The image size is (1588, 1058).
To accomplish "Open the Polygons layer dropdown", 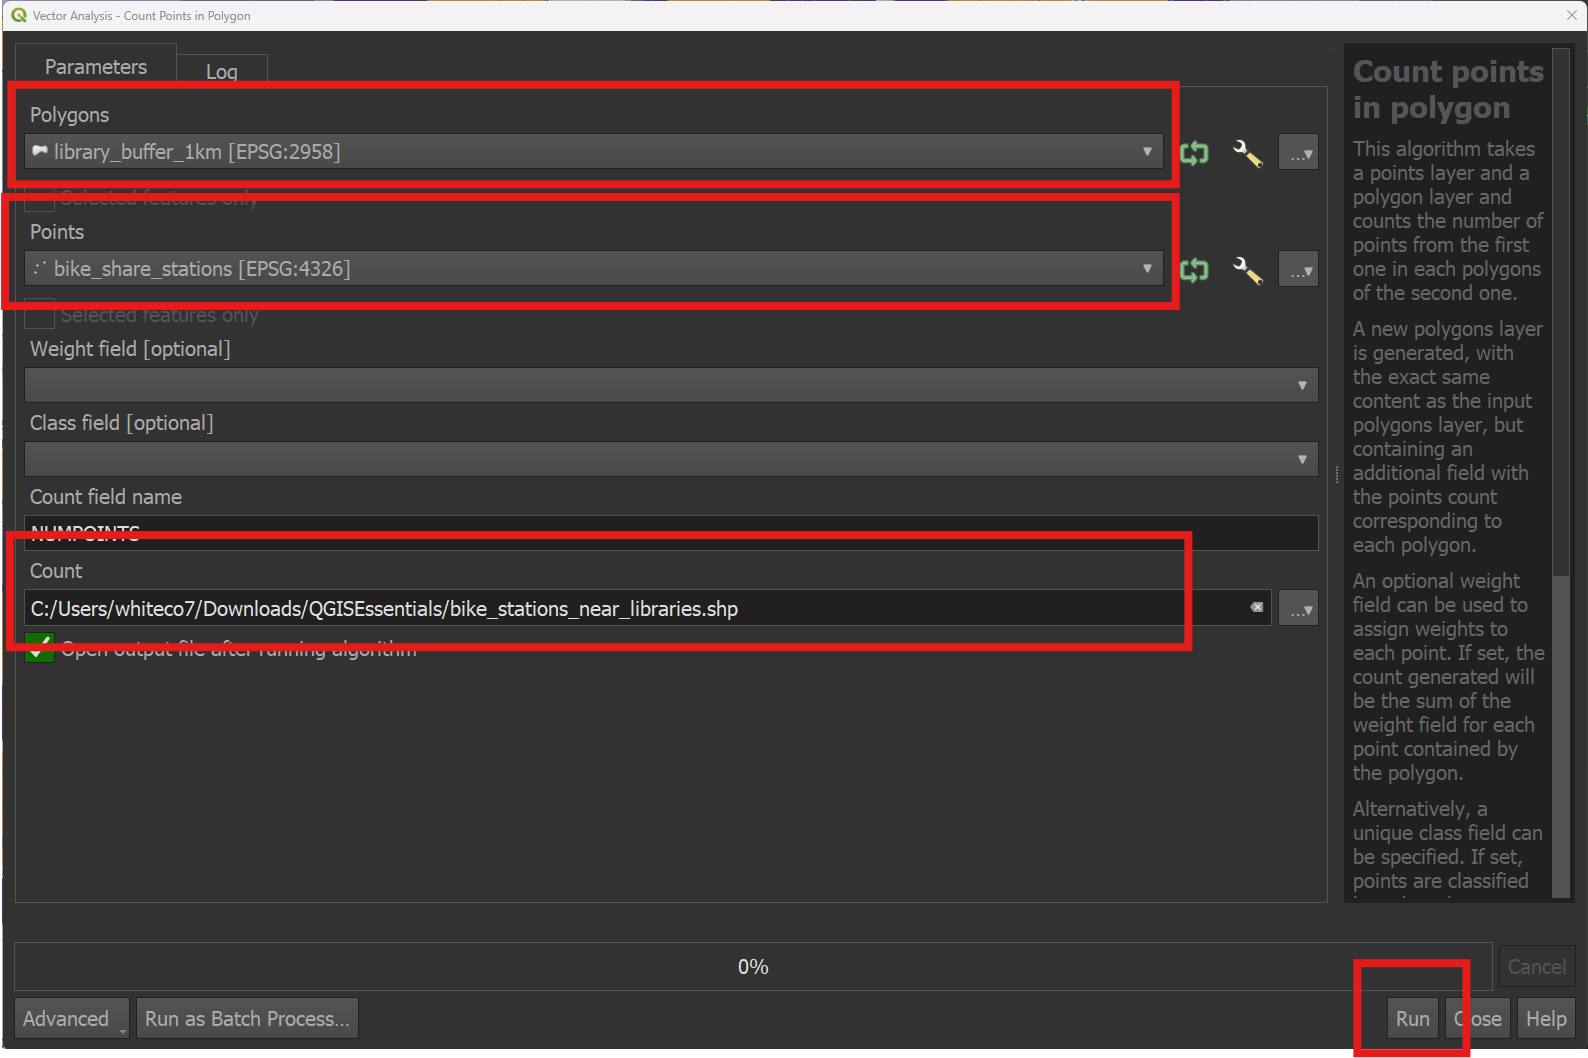I will [x=593, y=152].
